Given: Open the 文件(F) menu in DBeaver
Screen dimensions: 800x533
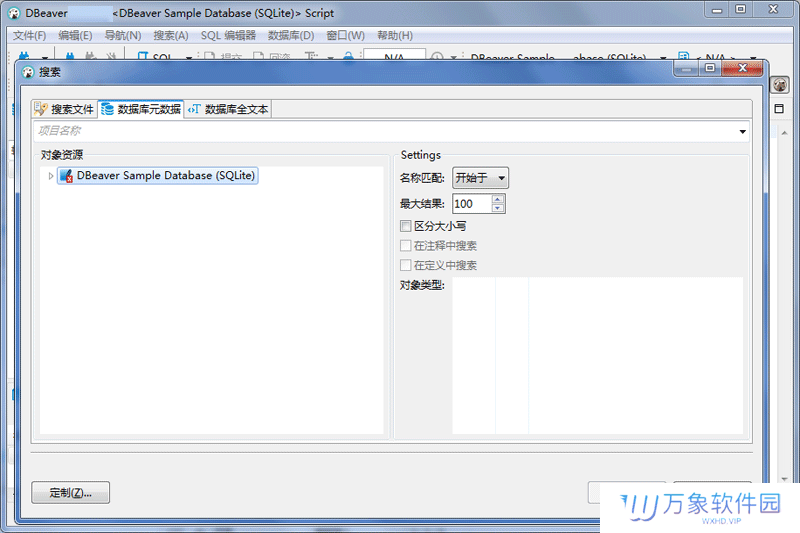Looking at the screenshot, I should coord(29,36).
